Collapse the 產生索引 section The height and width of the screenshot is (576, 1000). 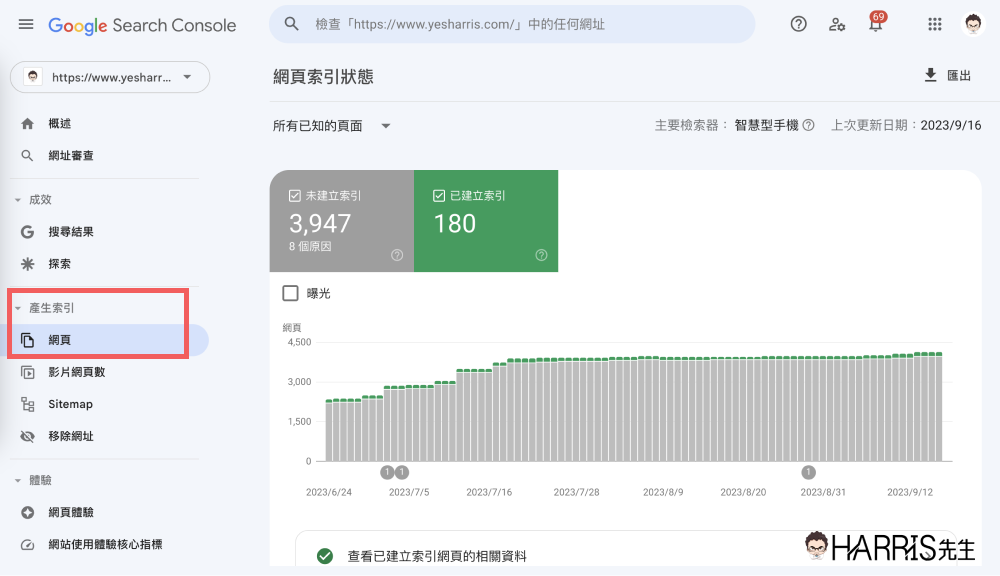(18, 309)
